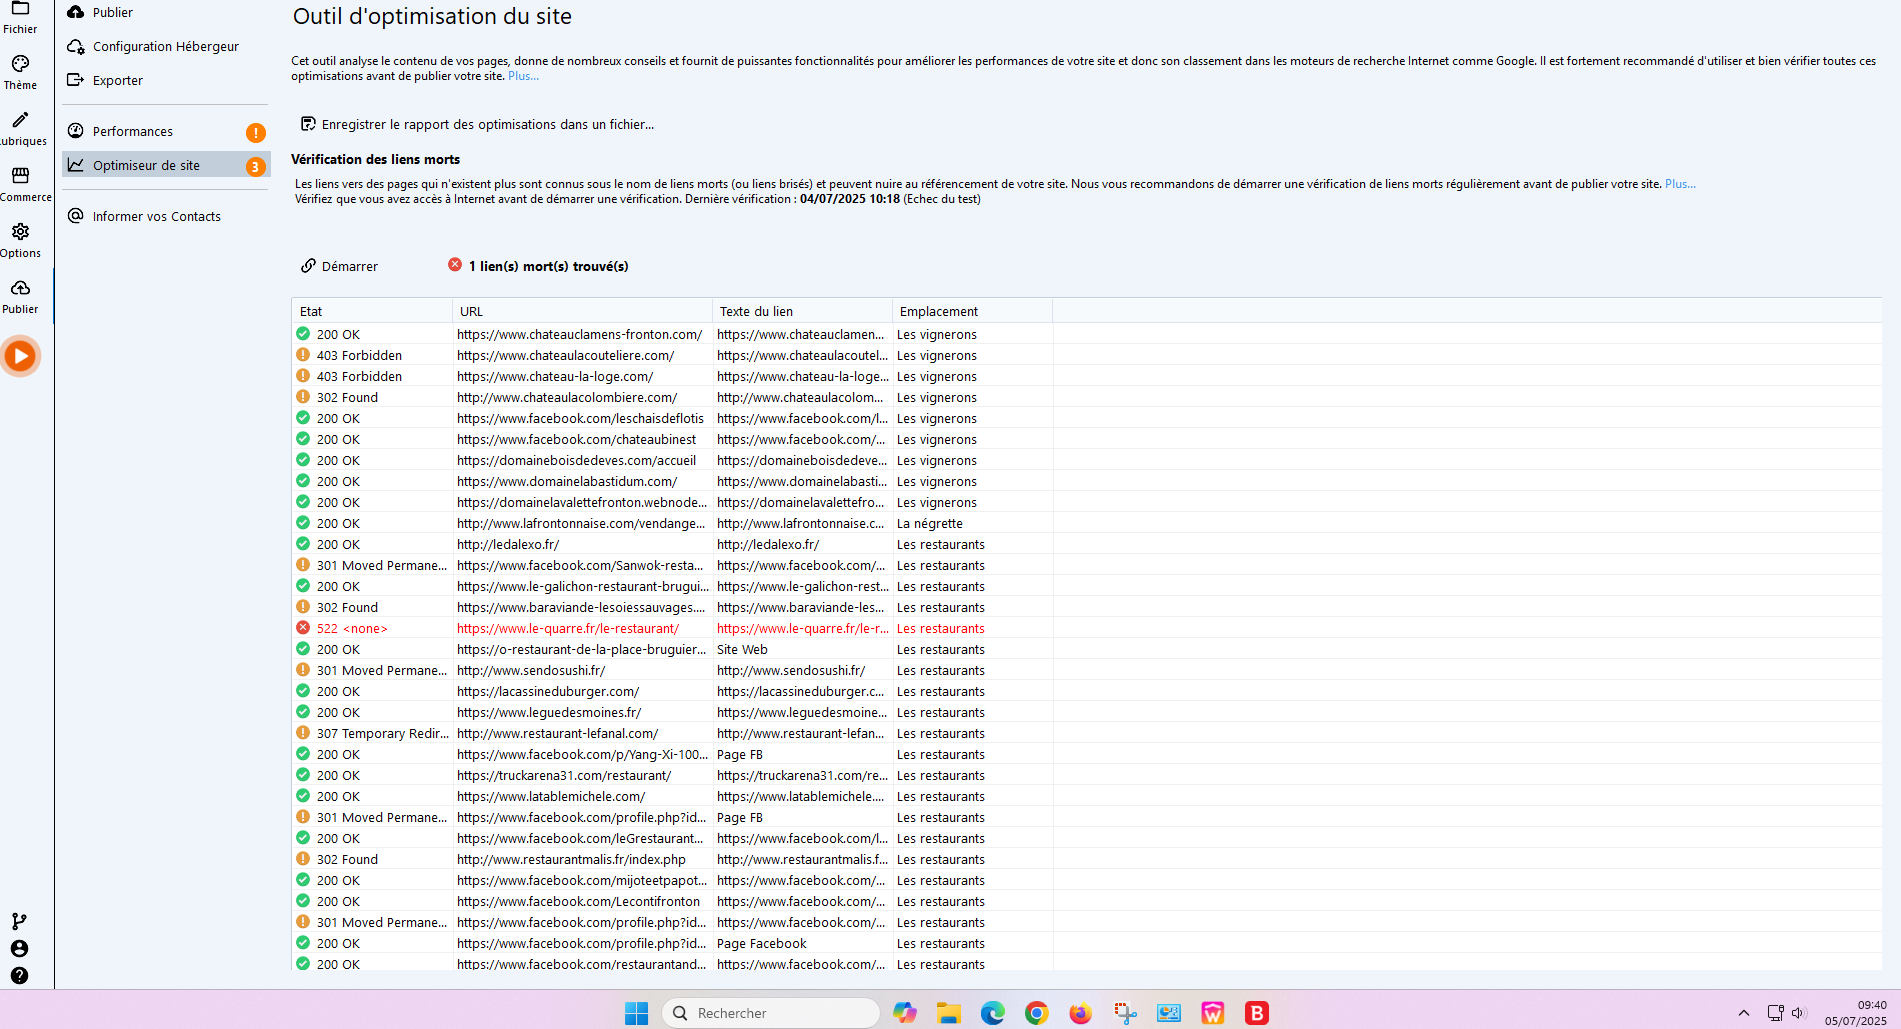
Task: Open the help question mark icon
Action: click(x=19, y=975)
